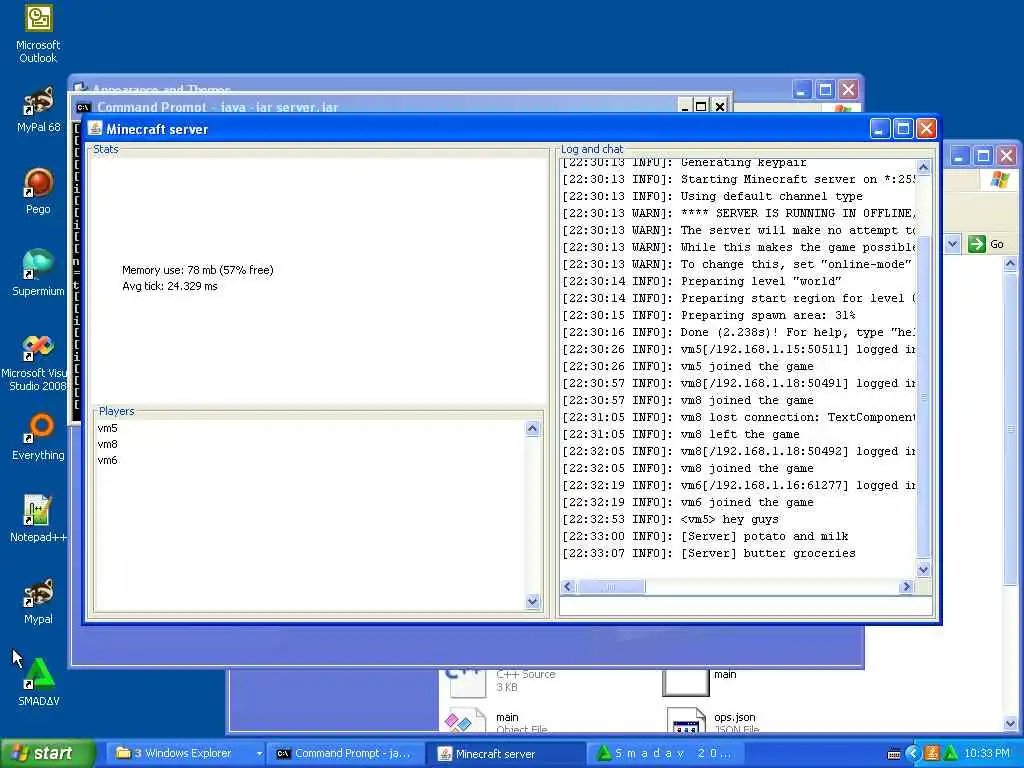Click the Players list scroll down arrow

tap(532, 601)
